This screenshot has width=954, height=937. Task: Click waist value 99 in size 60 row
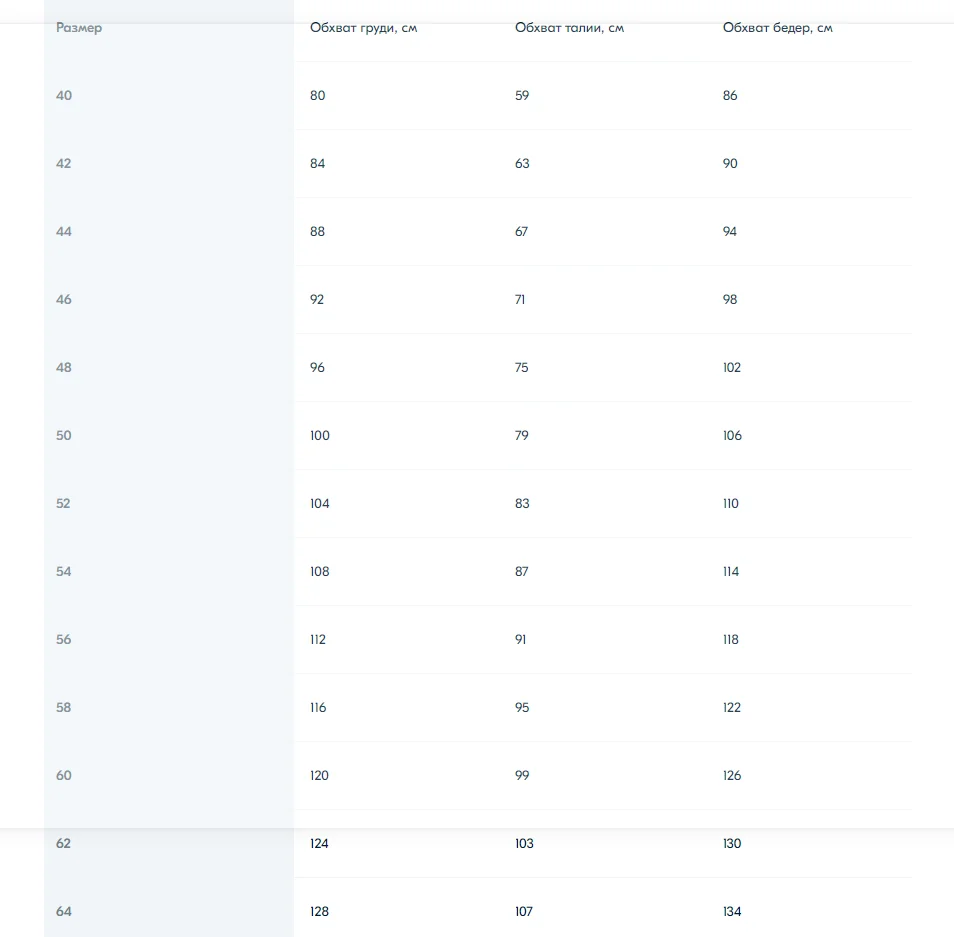coord(522,776)
